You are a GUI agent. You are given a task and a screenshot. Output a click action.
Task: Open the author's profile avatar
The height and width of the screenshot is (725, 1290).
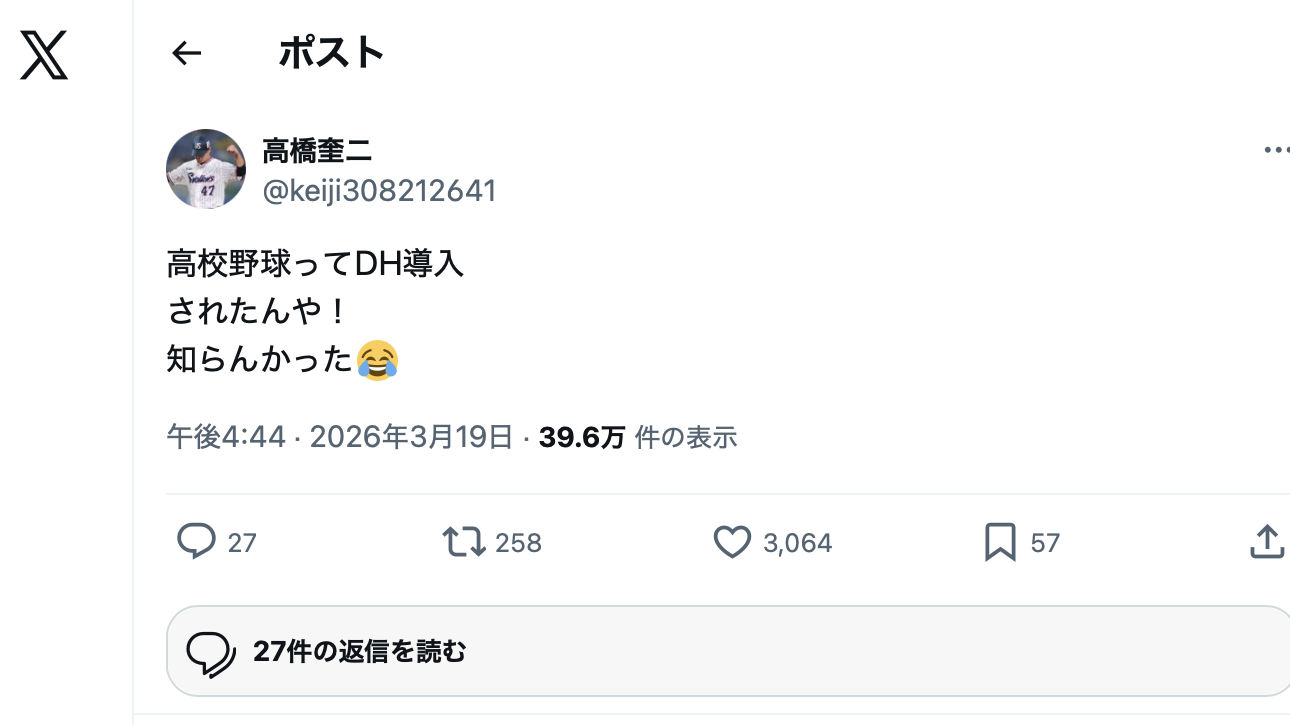click(x=206, y=169)
